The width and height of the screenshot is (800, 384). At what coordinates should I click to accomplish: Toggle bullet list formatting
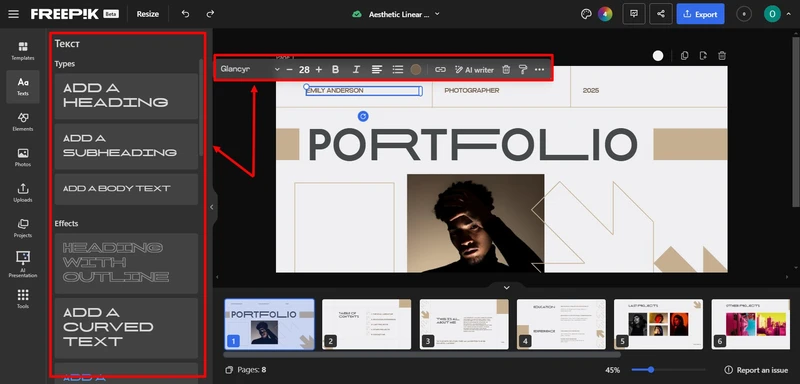(x=398, y=69)
